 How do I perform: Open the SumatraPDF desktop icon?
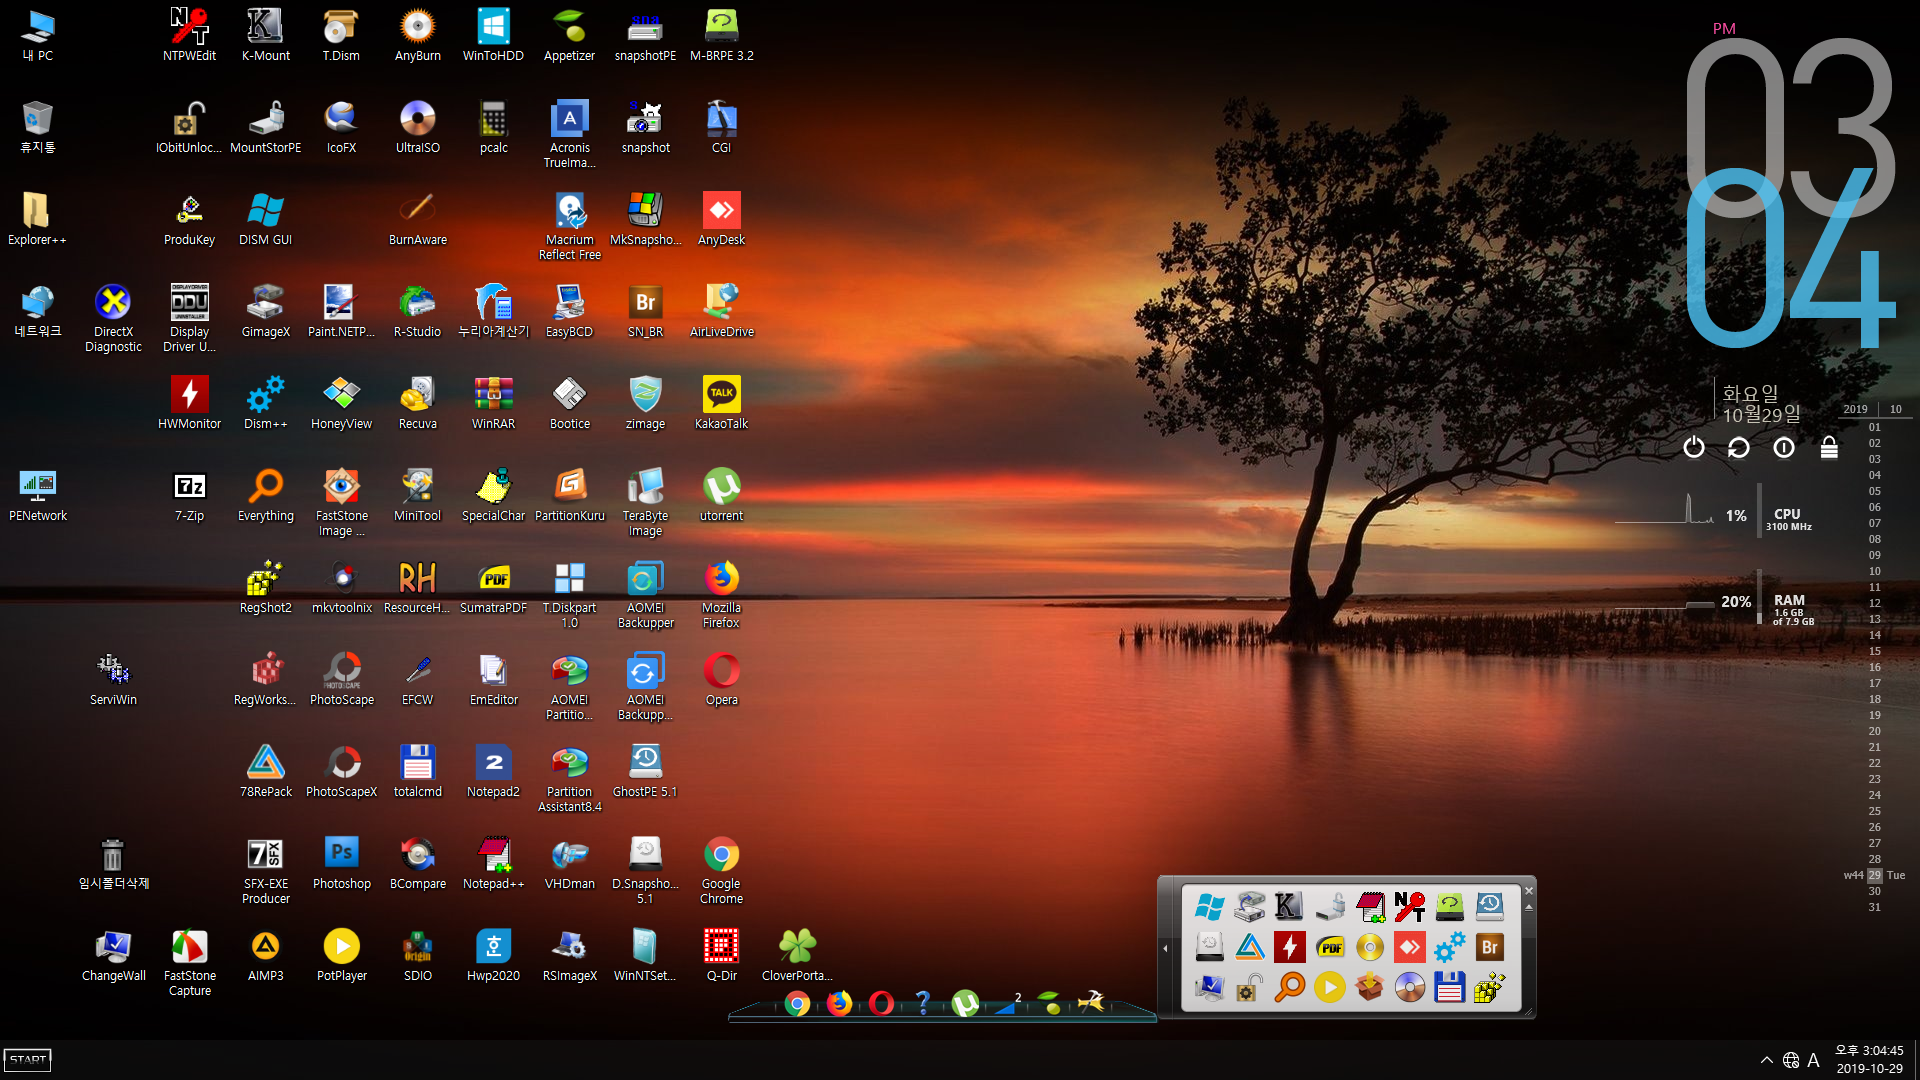click(x=493, y=587)
